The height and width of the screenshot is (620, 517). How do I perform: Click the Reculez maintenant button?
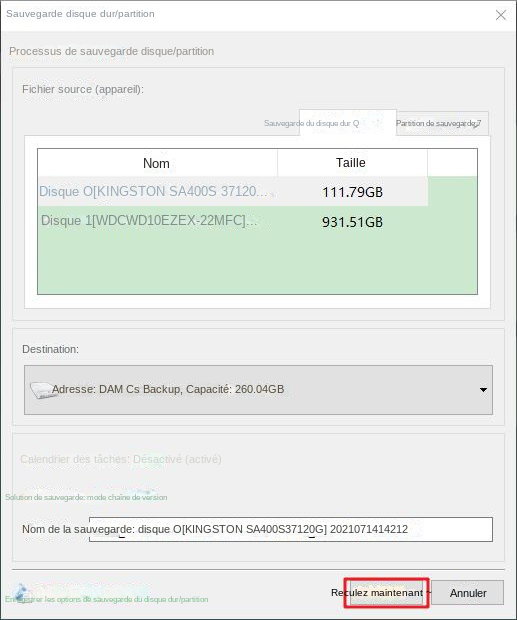point(386,593)
